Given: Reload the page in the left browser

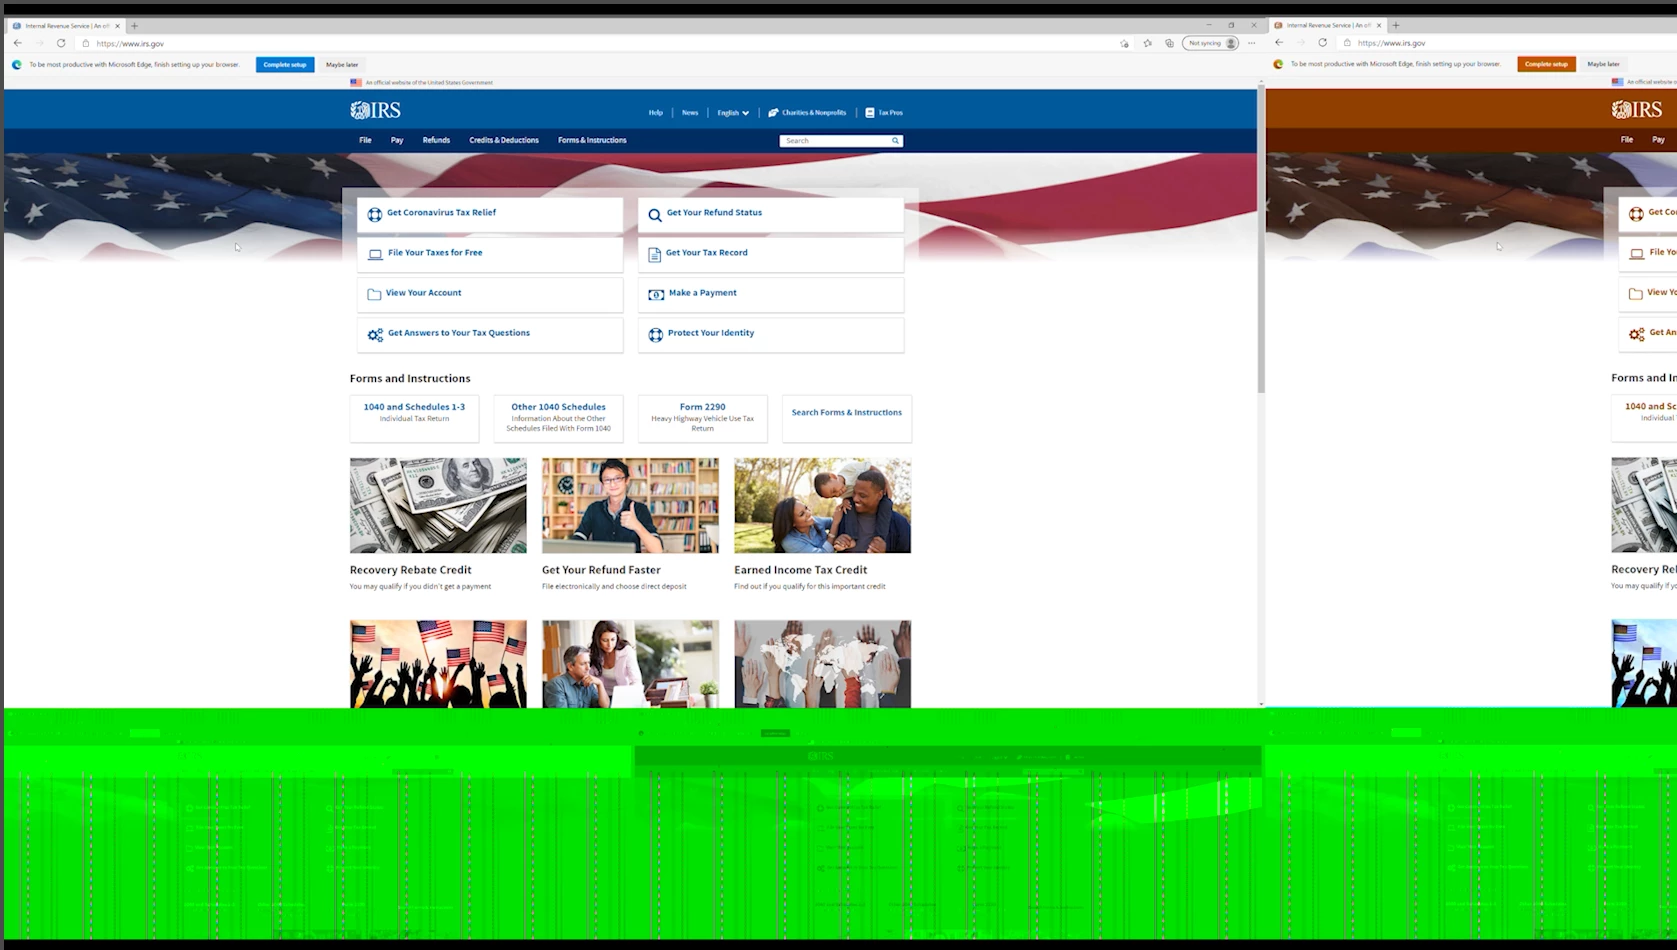Looking at the screenshot, I should [x=61, y=43].
